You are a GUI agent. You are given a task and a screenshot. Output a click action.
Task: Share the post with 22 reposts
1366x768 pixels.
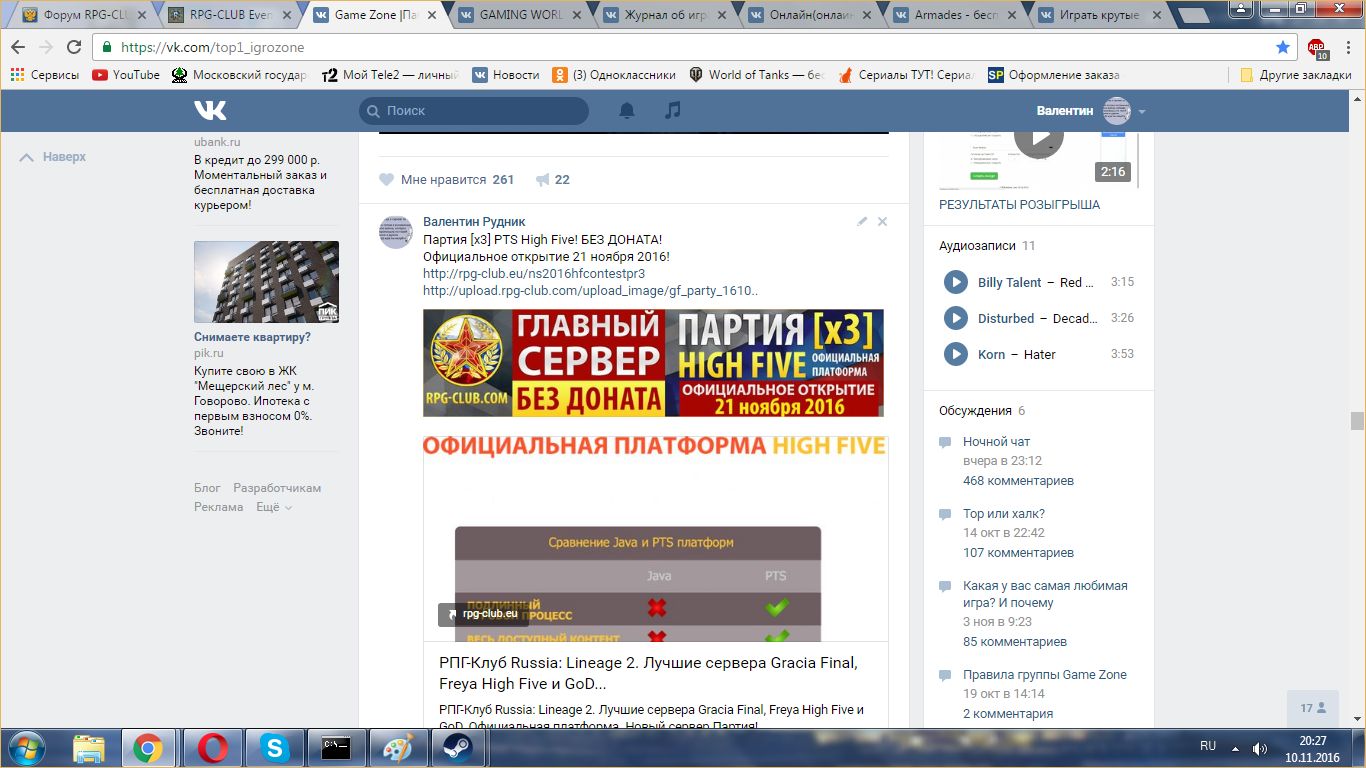[x=552, y=180]
